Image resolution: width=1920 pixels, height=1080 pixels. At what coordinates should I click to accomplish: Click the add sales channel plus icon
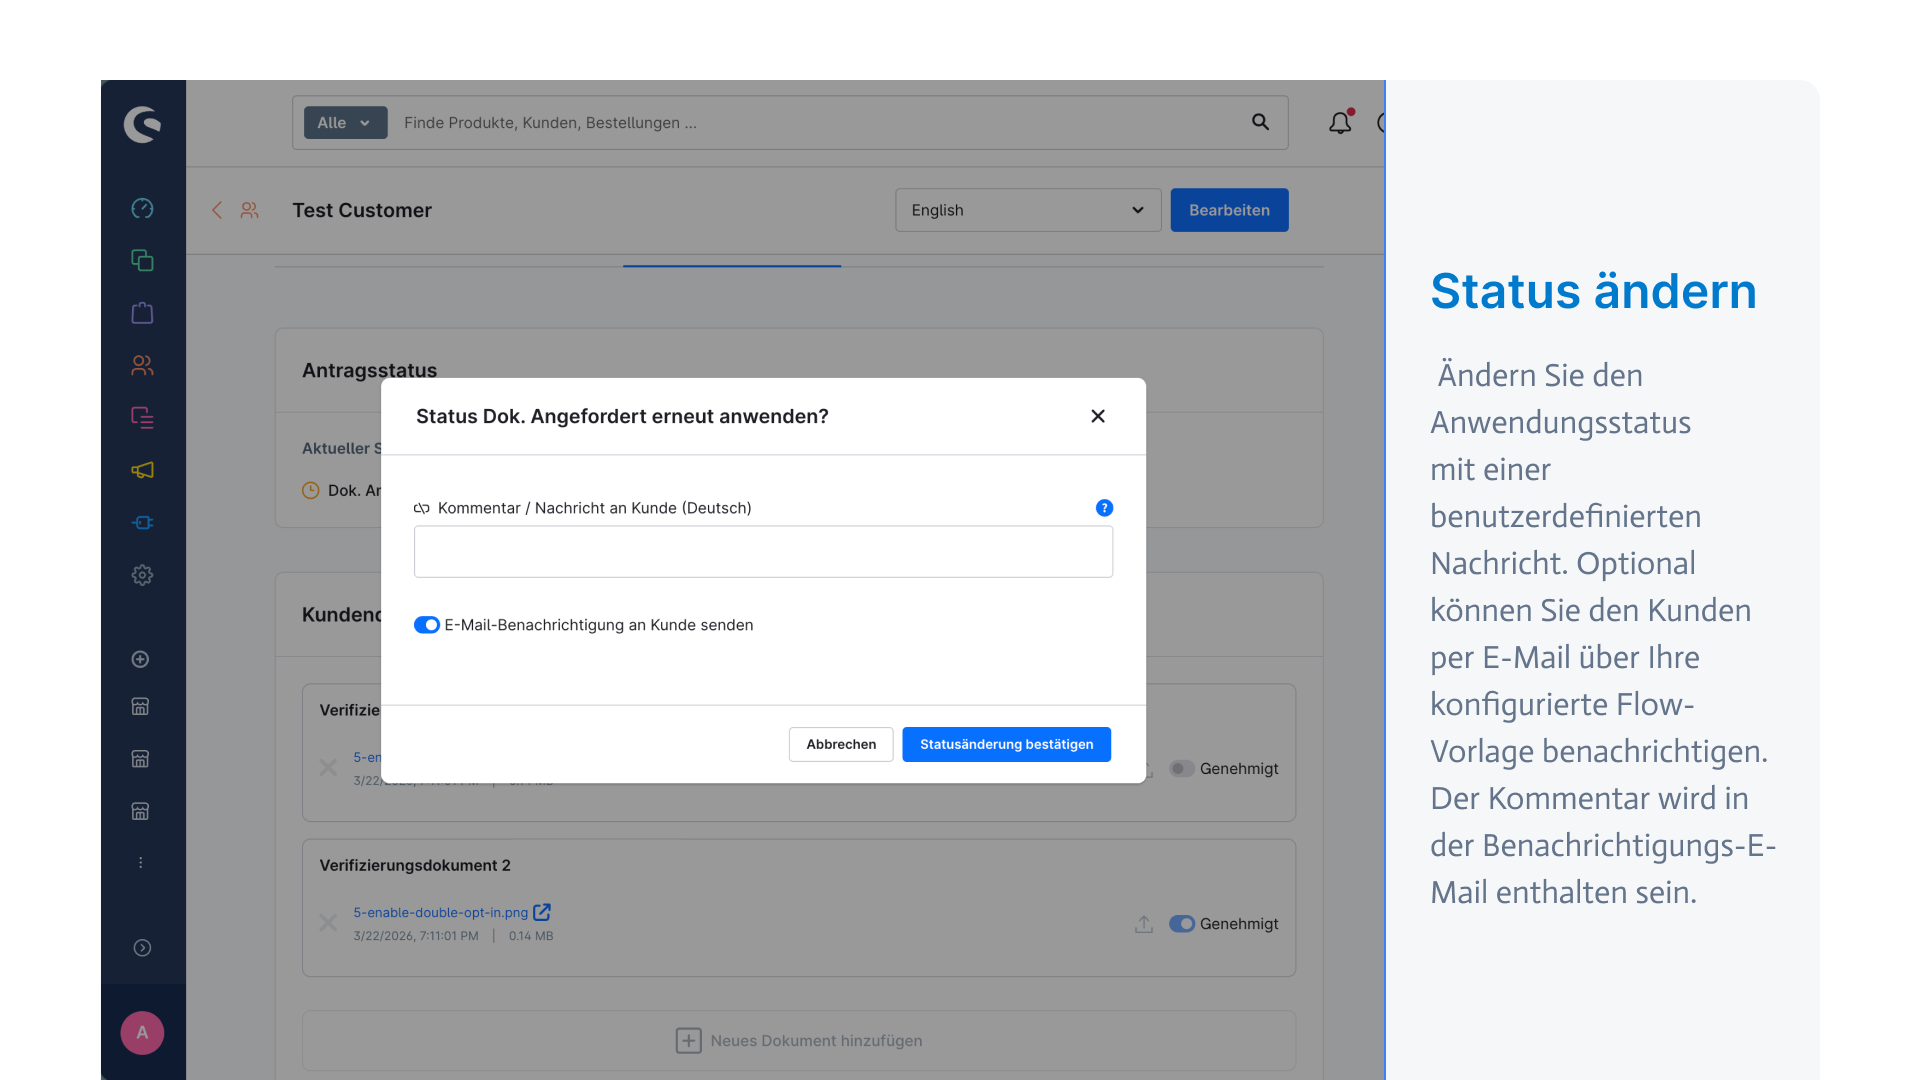[x=141, y=659]
